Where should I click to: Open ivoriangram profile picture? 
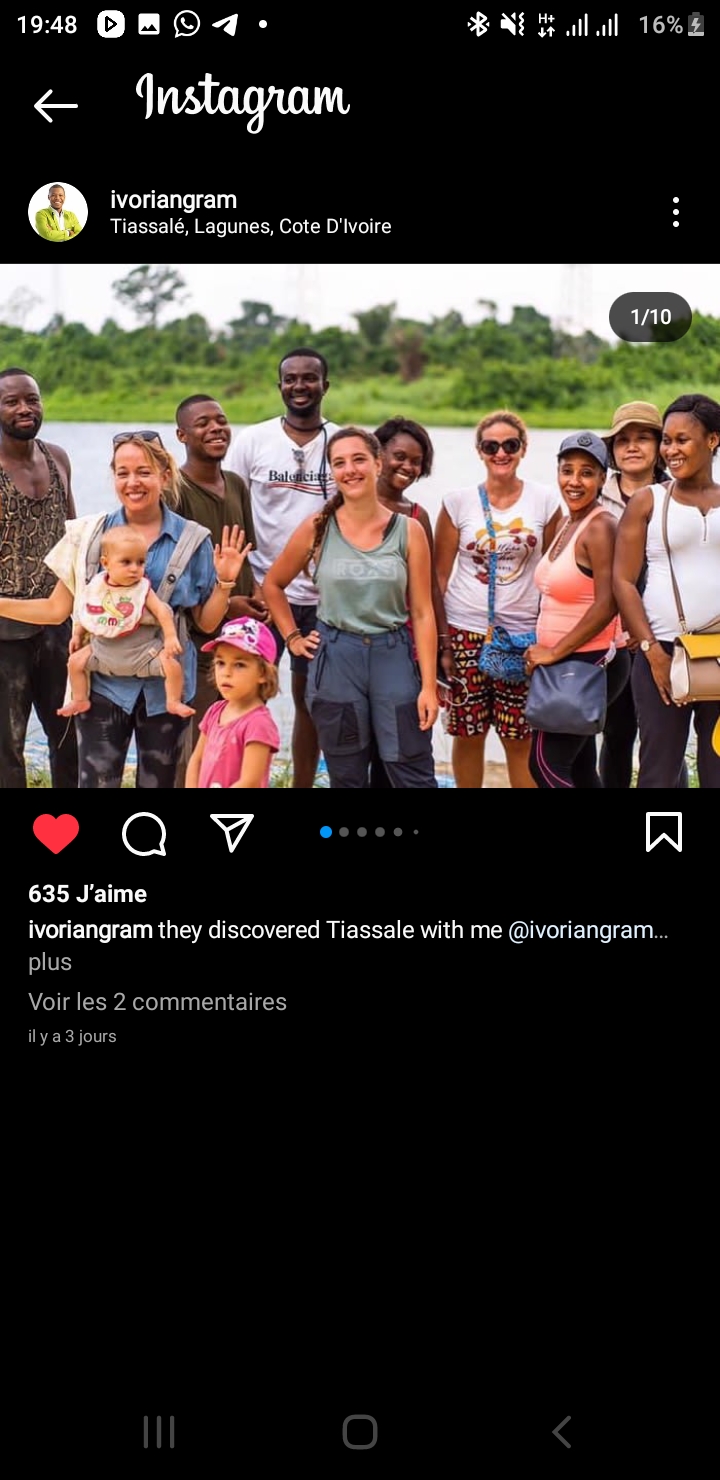pos(58,212)
